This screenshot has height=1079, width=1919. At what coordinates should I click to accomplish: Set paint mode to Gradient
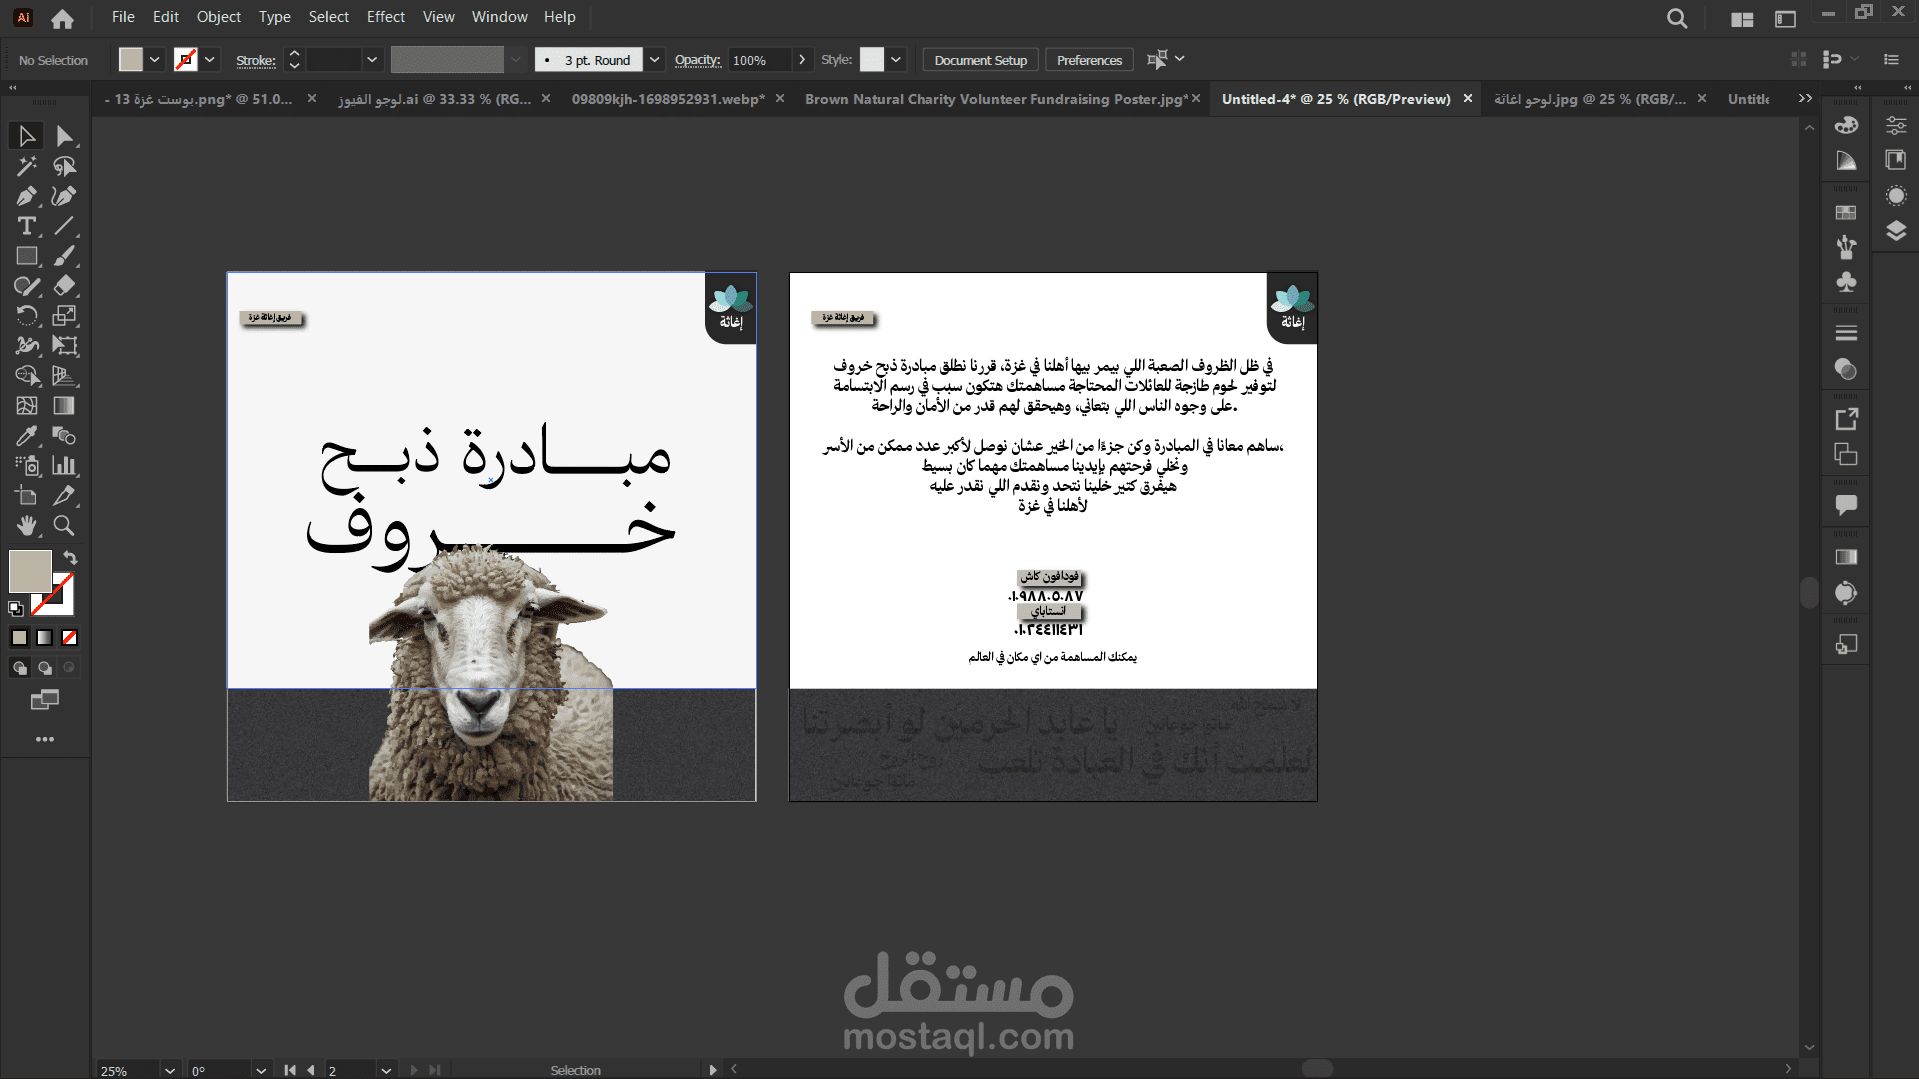coord(45,638)
